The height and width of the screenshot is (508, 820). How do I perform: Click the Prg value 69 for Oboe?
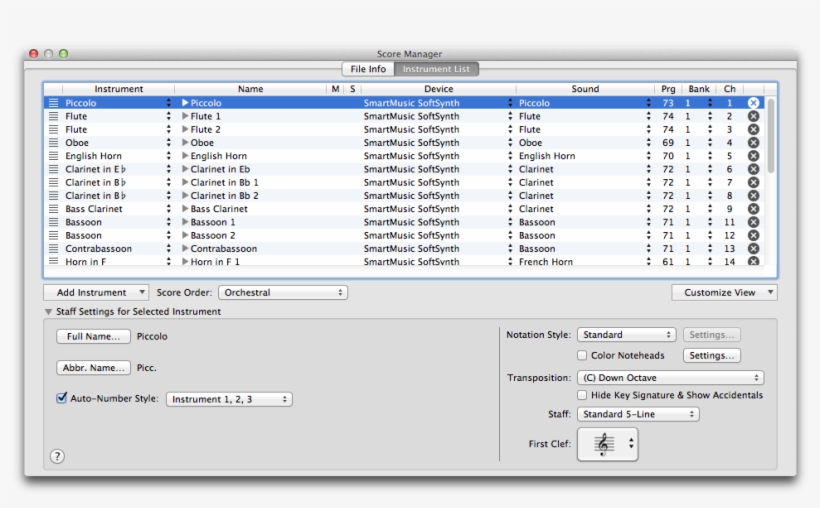click(668, 143)
